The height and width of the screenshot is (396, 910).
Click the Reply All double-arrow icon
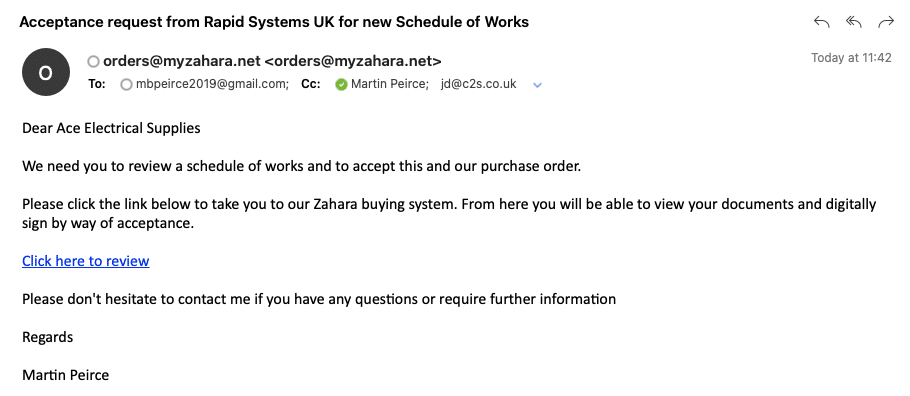coord(853,22)
